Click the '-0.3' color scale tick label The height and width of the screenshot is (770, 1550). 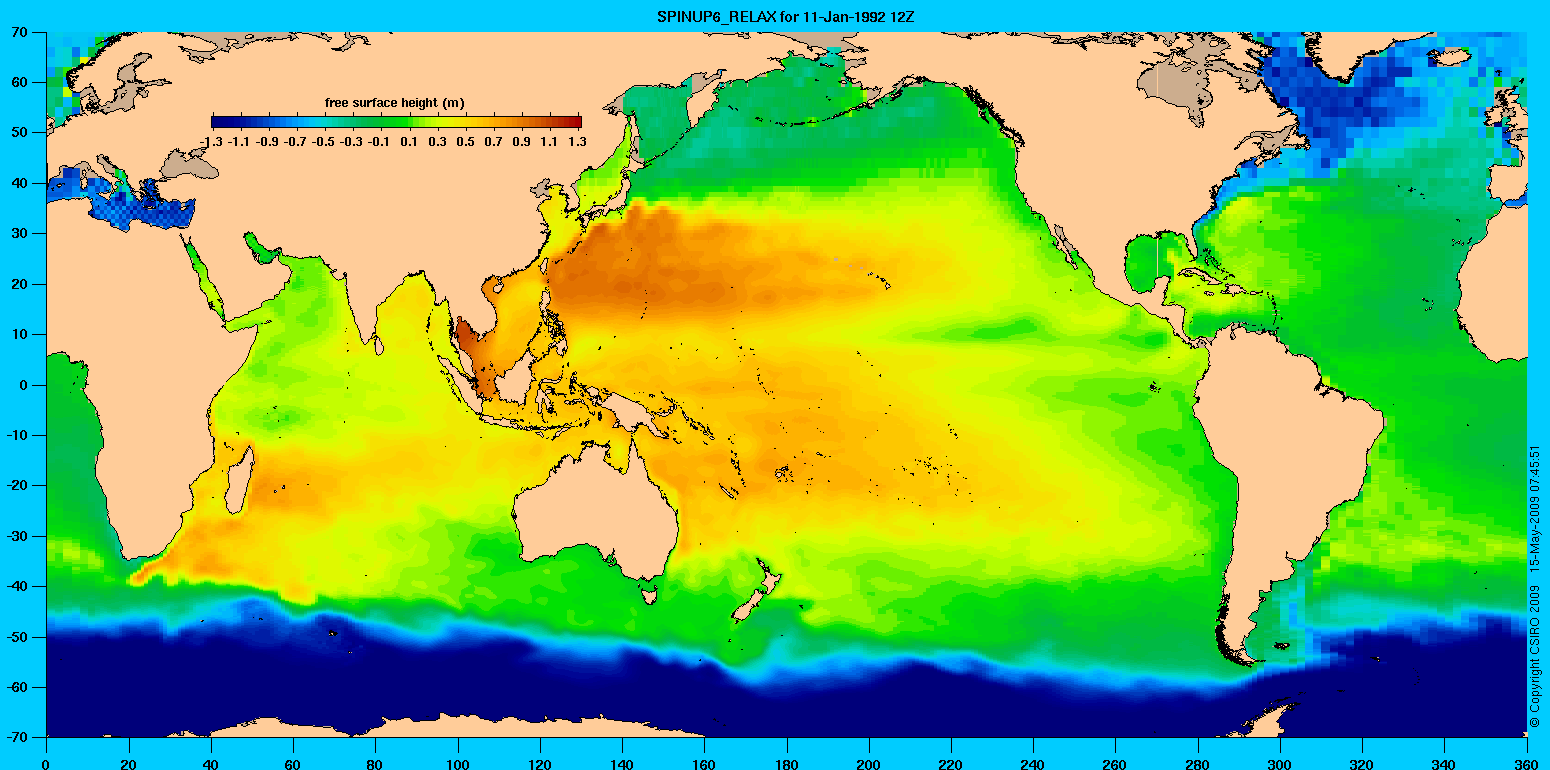pos(353,142)
